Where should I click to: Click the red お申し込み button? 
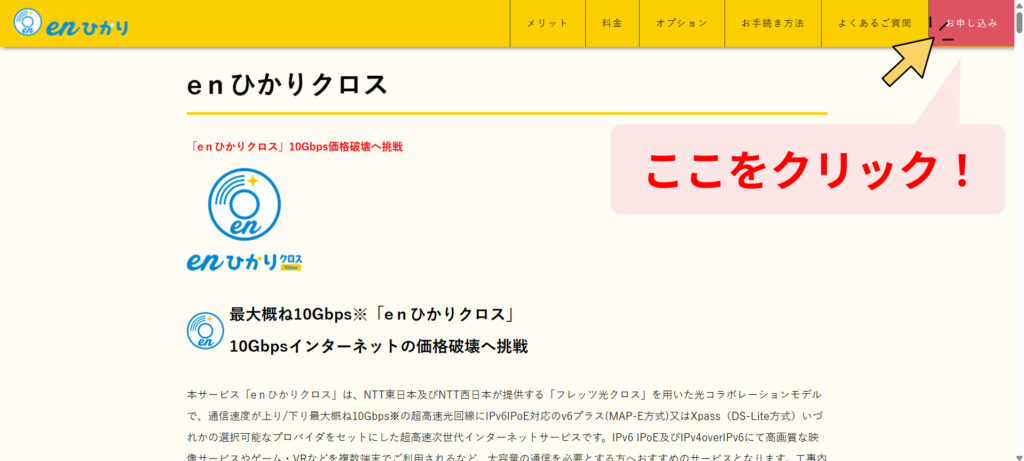971,24
